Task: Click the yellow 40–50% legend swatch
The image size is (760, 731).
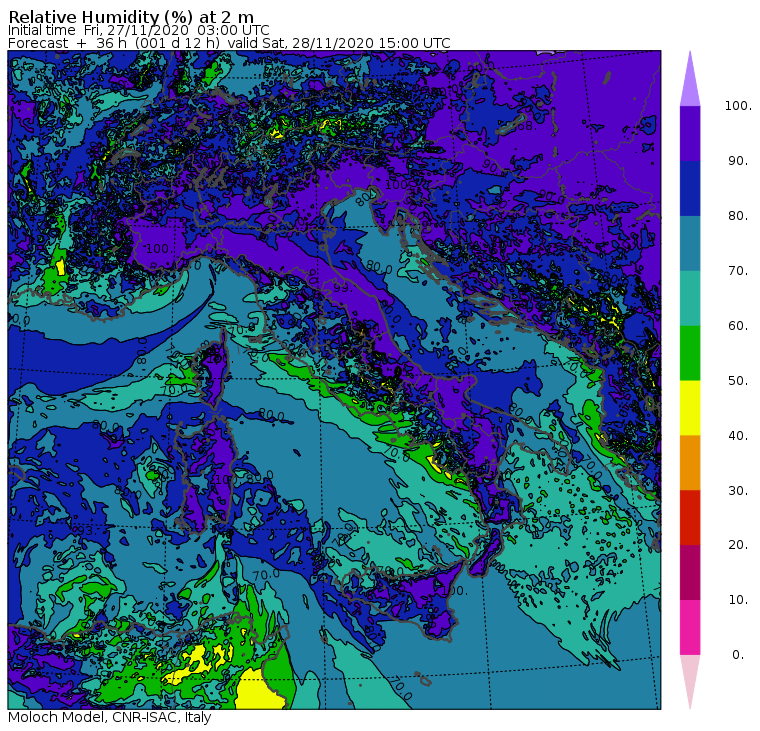Action: click(x=690, y=408)
